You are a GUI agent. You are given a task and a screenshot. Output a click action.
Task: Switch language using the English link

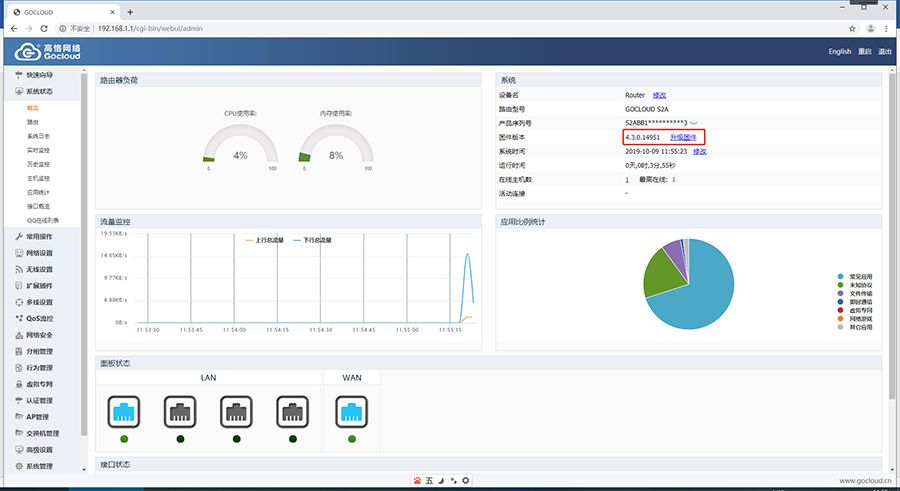[839, 51]
